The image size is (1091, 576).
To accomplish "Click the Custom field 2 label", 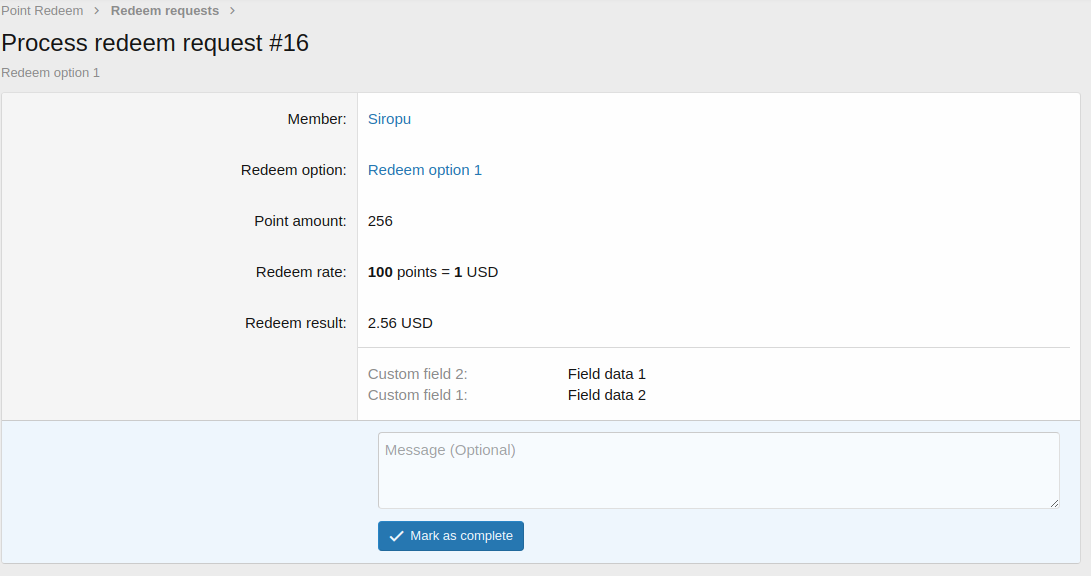I will pyautogui.click(x=417, y=374).
